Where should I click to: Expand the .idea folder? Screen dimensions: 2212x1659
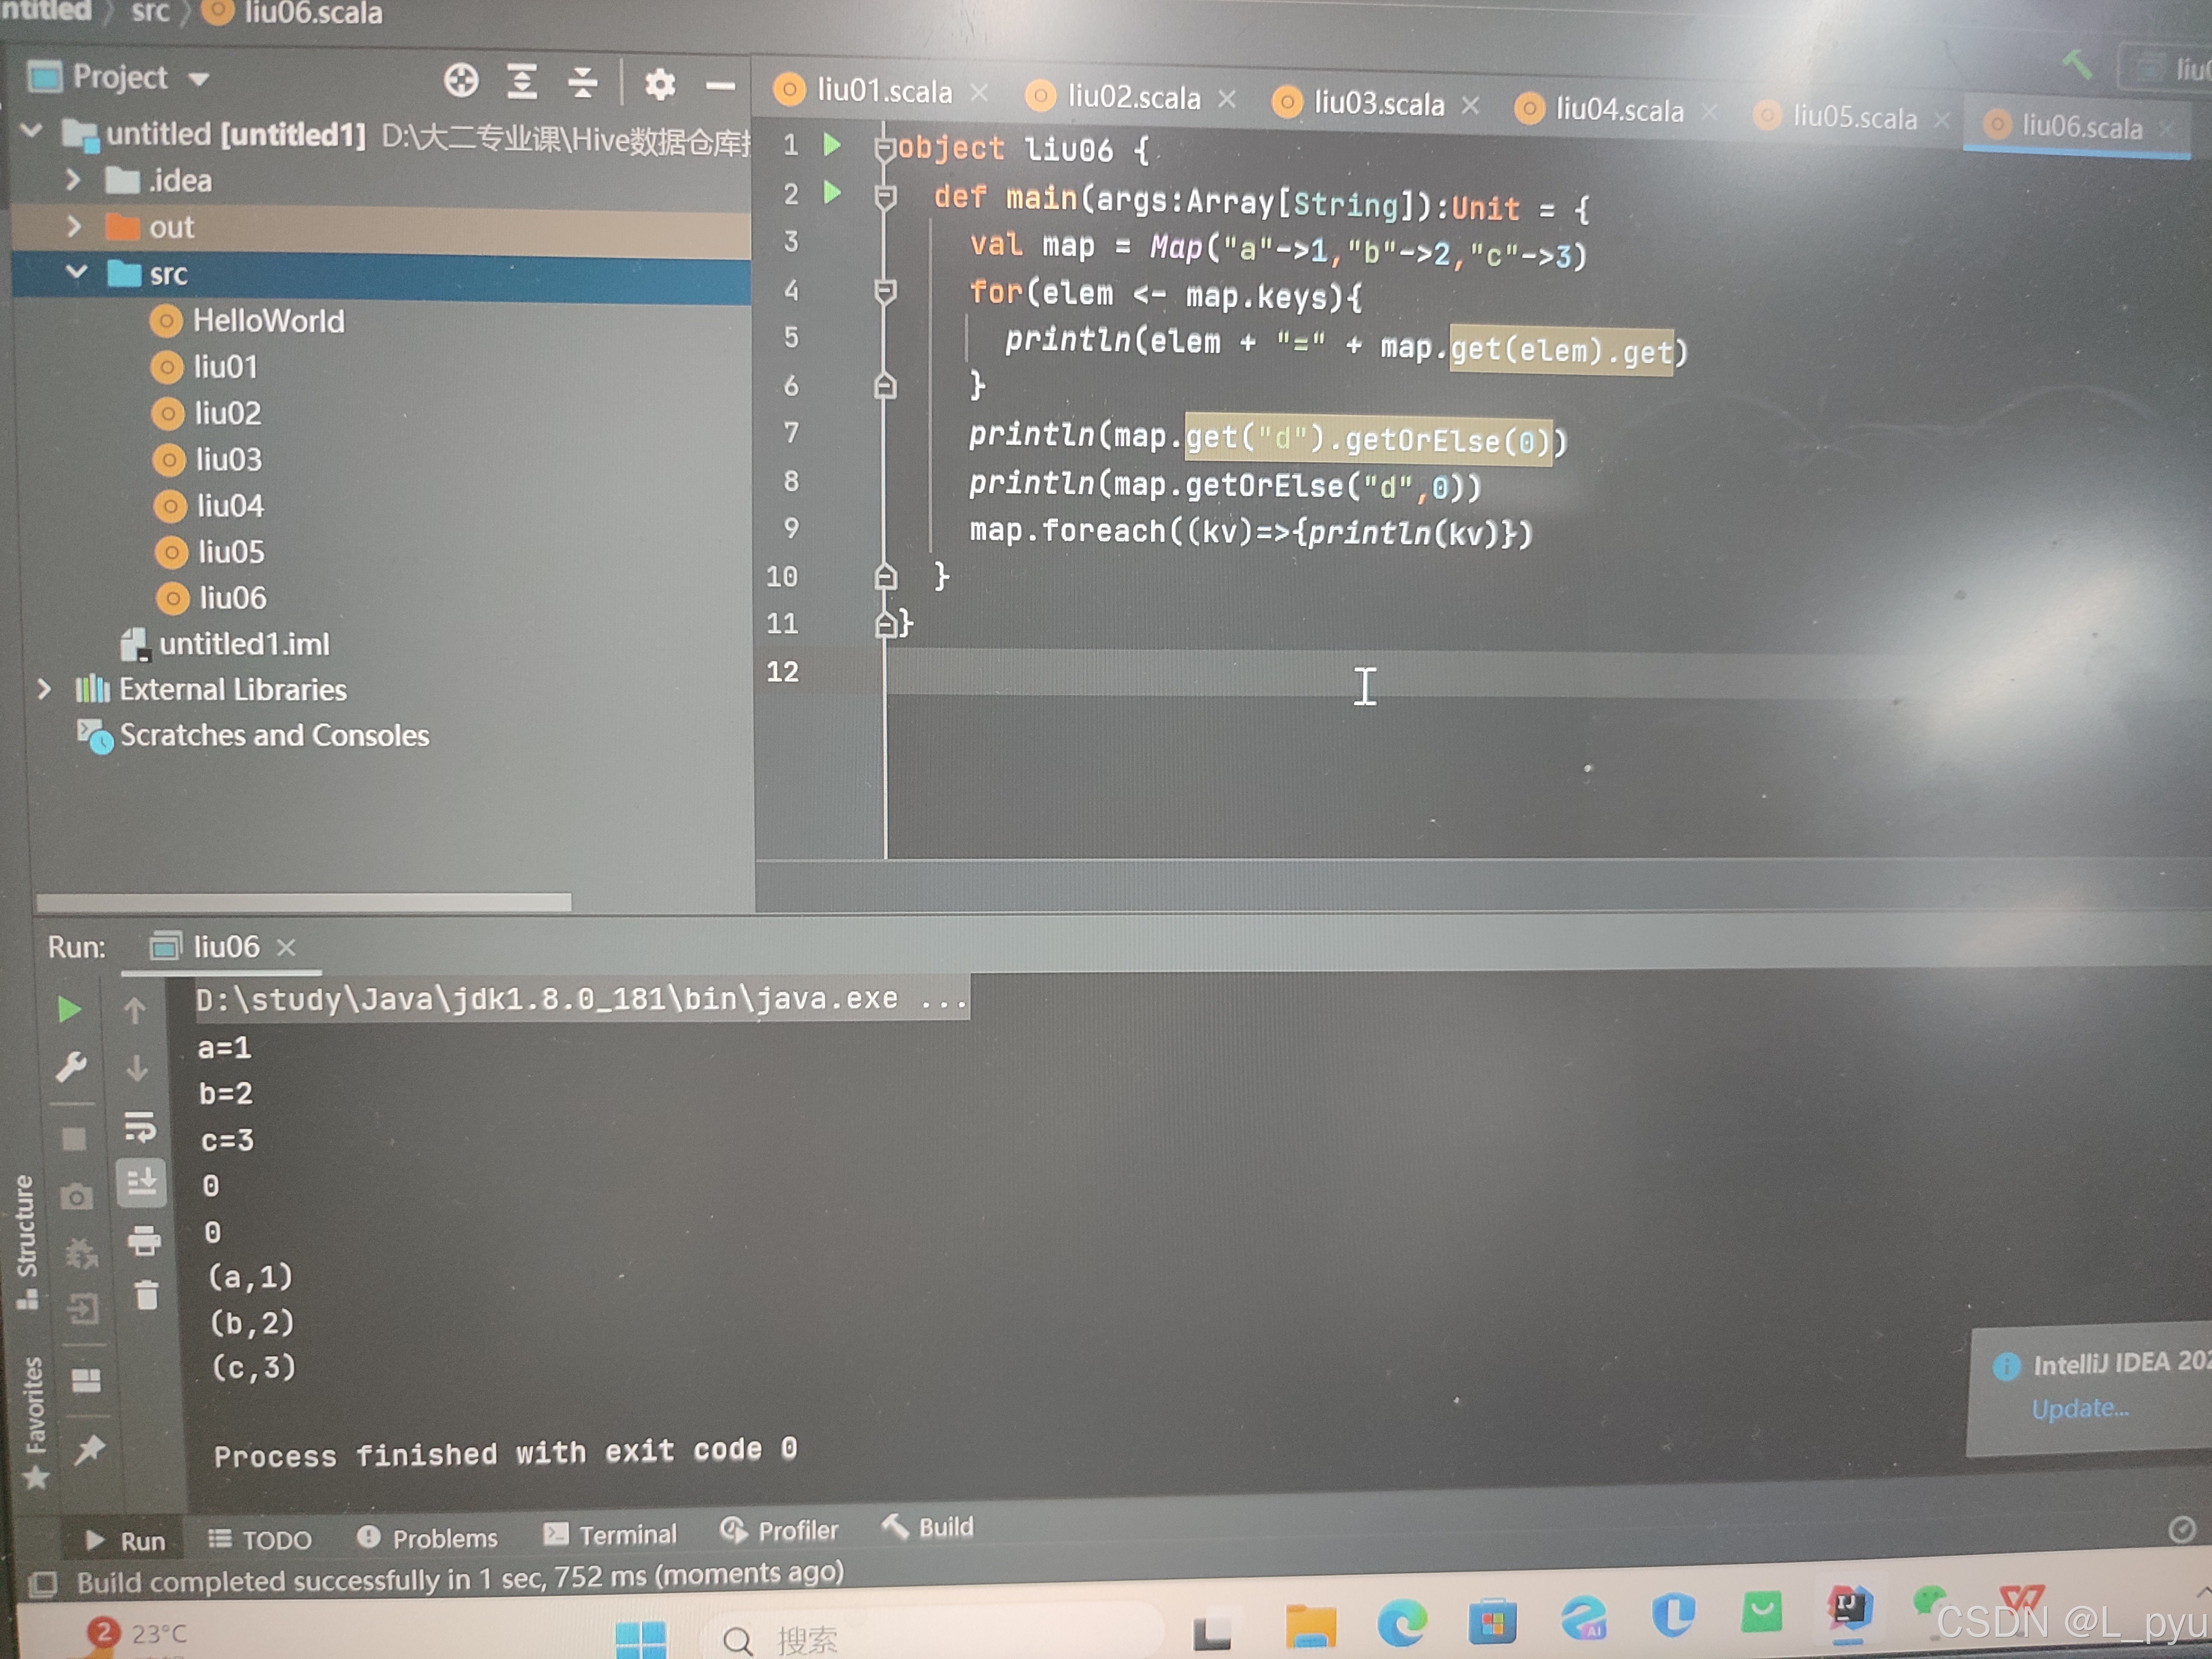tap(72, 180)
